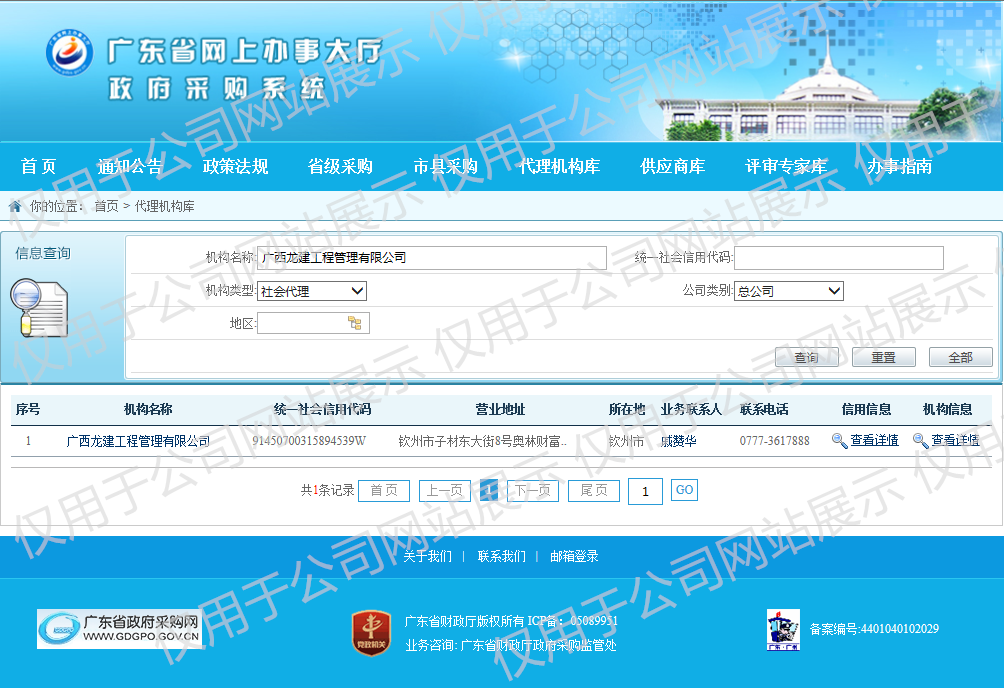Open the 备案编号:4401040102029 filing link
This screenshot has height=689, width=1004.
pyautogui.click(x=875, y=629)
